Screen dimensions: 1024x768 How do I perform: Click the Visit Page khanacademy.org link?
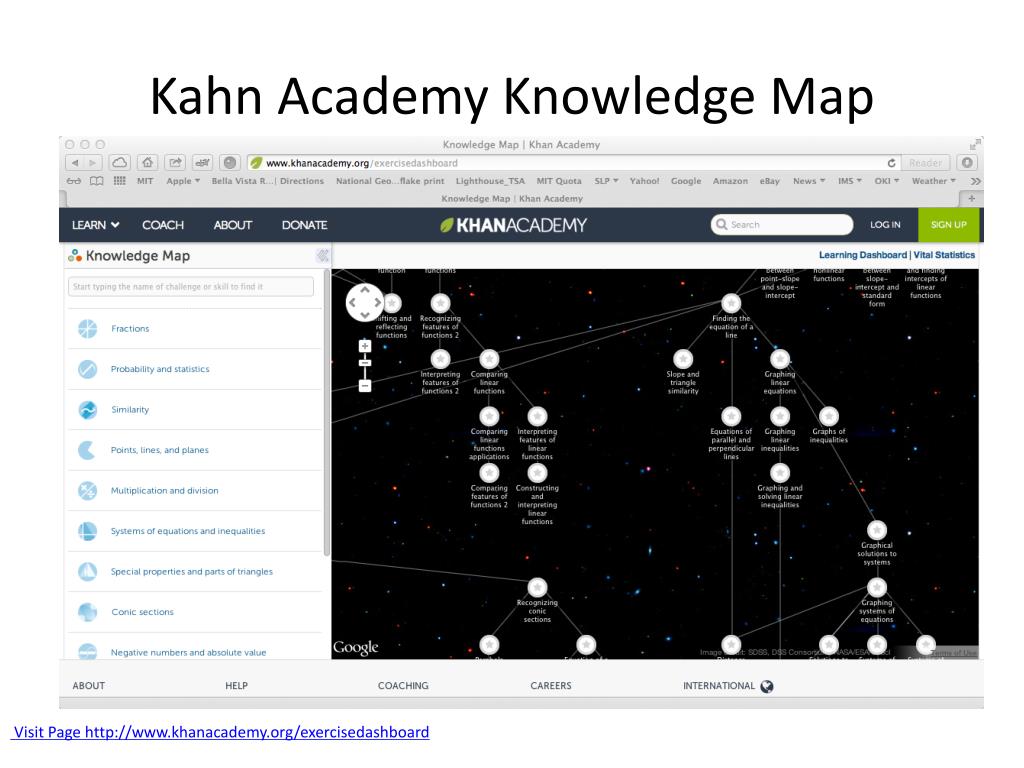(221, 732)
